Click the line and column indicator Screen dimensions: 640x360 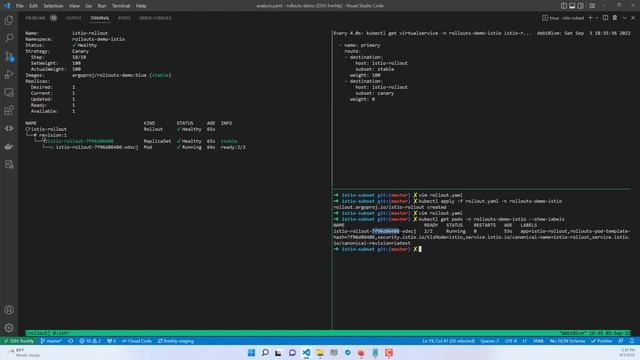(448, 341)
